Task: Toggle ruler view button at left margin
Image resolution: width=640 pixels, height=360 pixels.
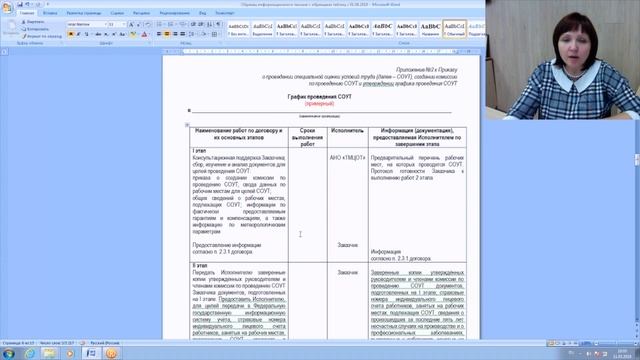Action: pyautogui.click(x=4, y=52)
